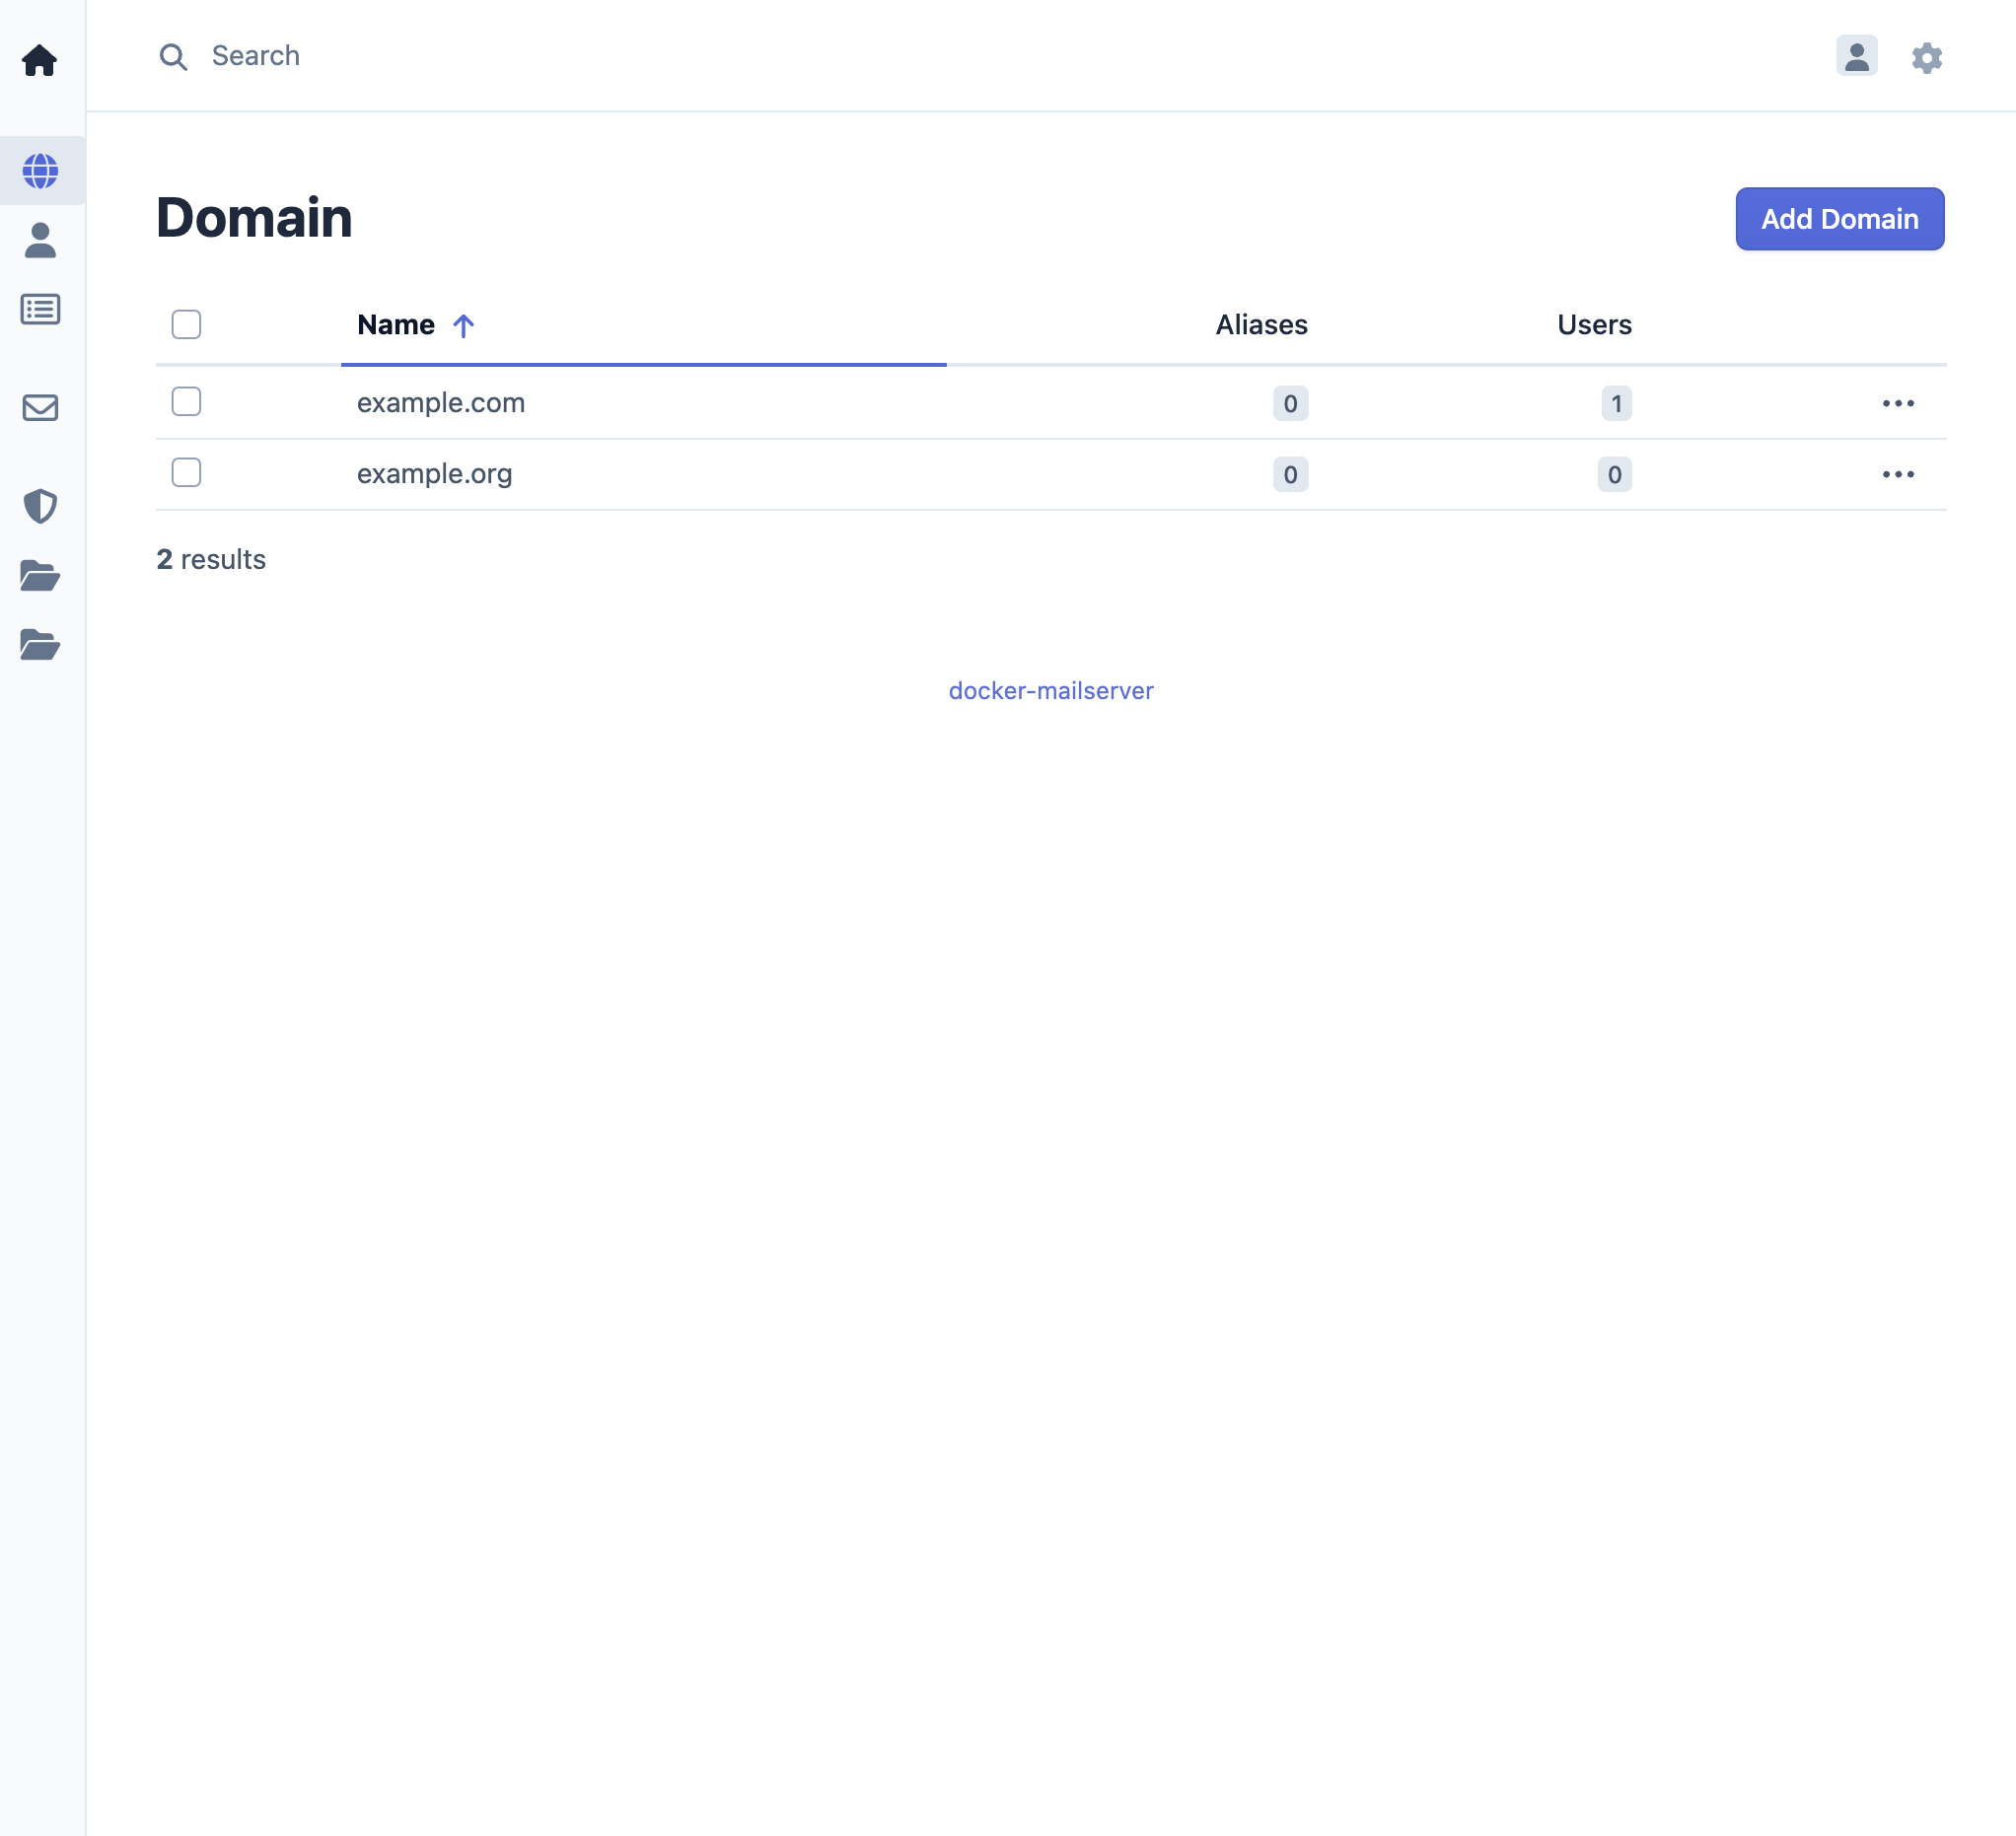Image resolution: width=2016 pixels, height=1836 pixels.
Task: Open the actions menu for example.org row
Action: tap(1899, 474)
